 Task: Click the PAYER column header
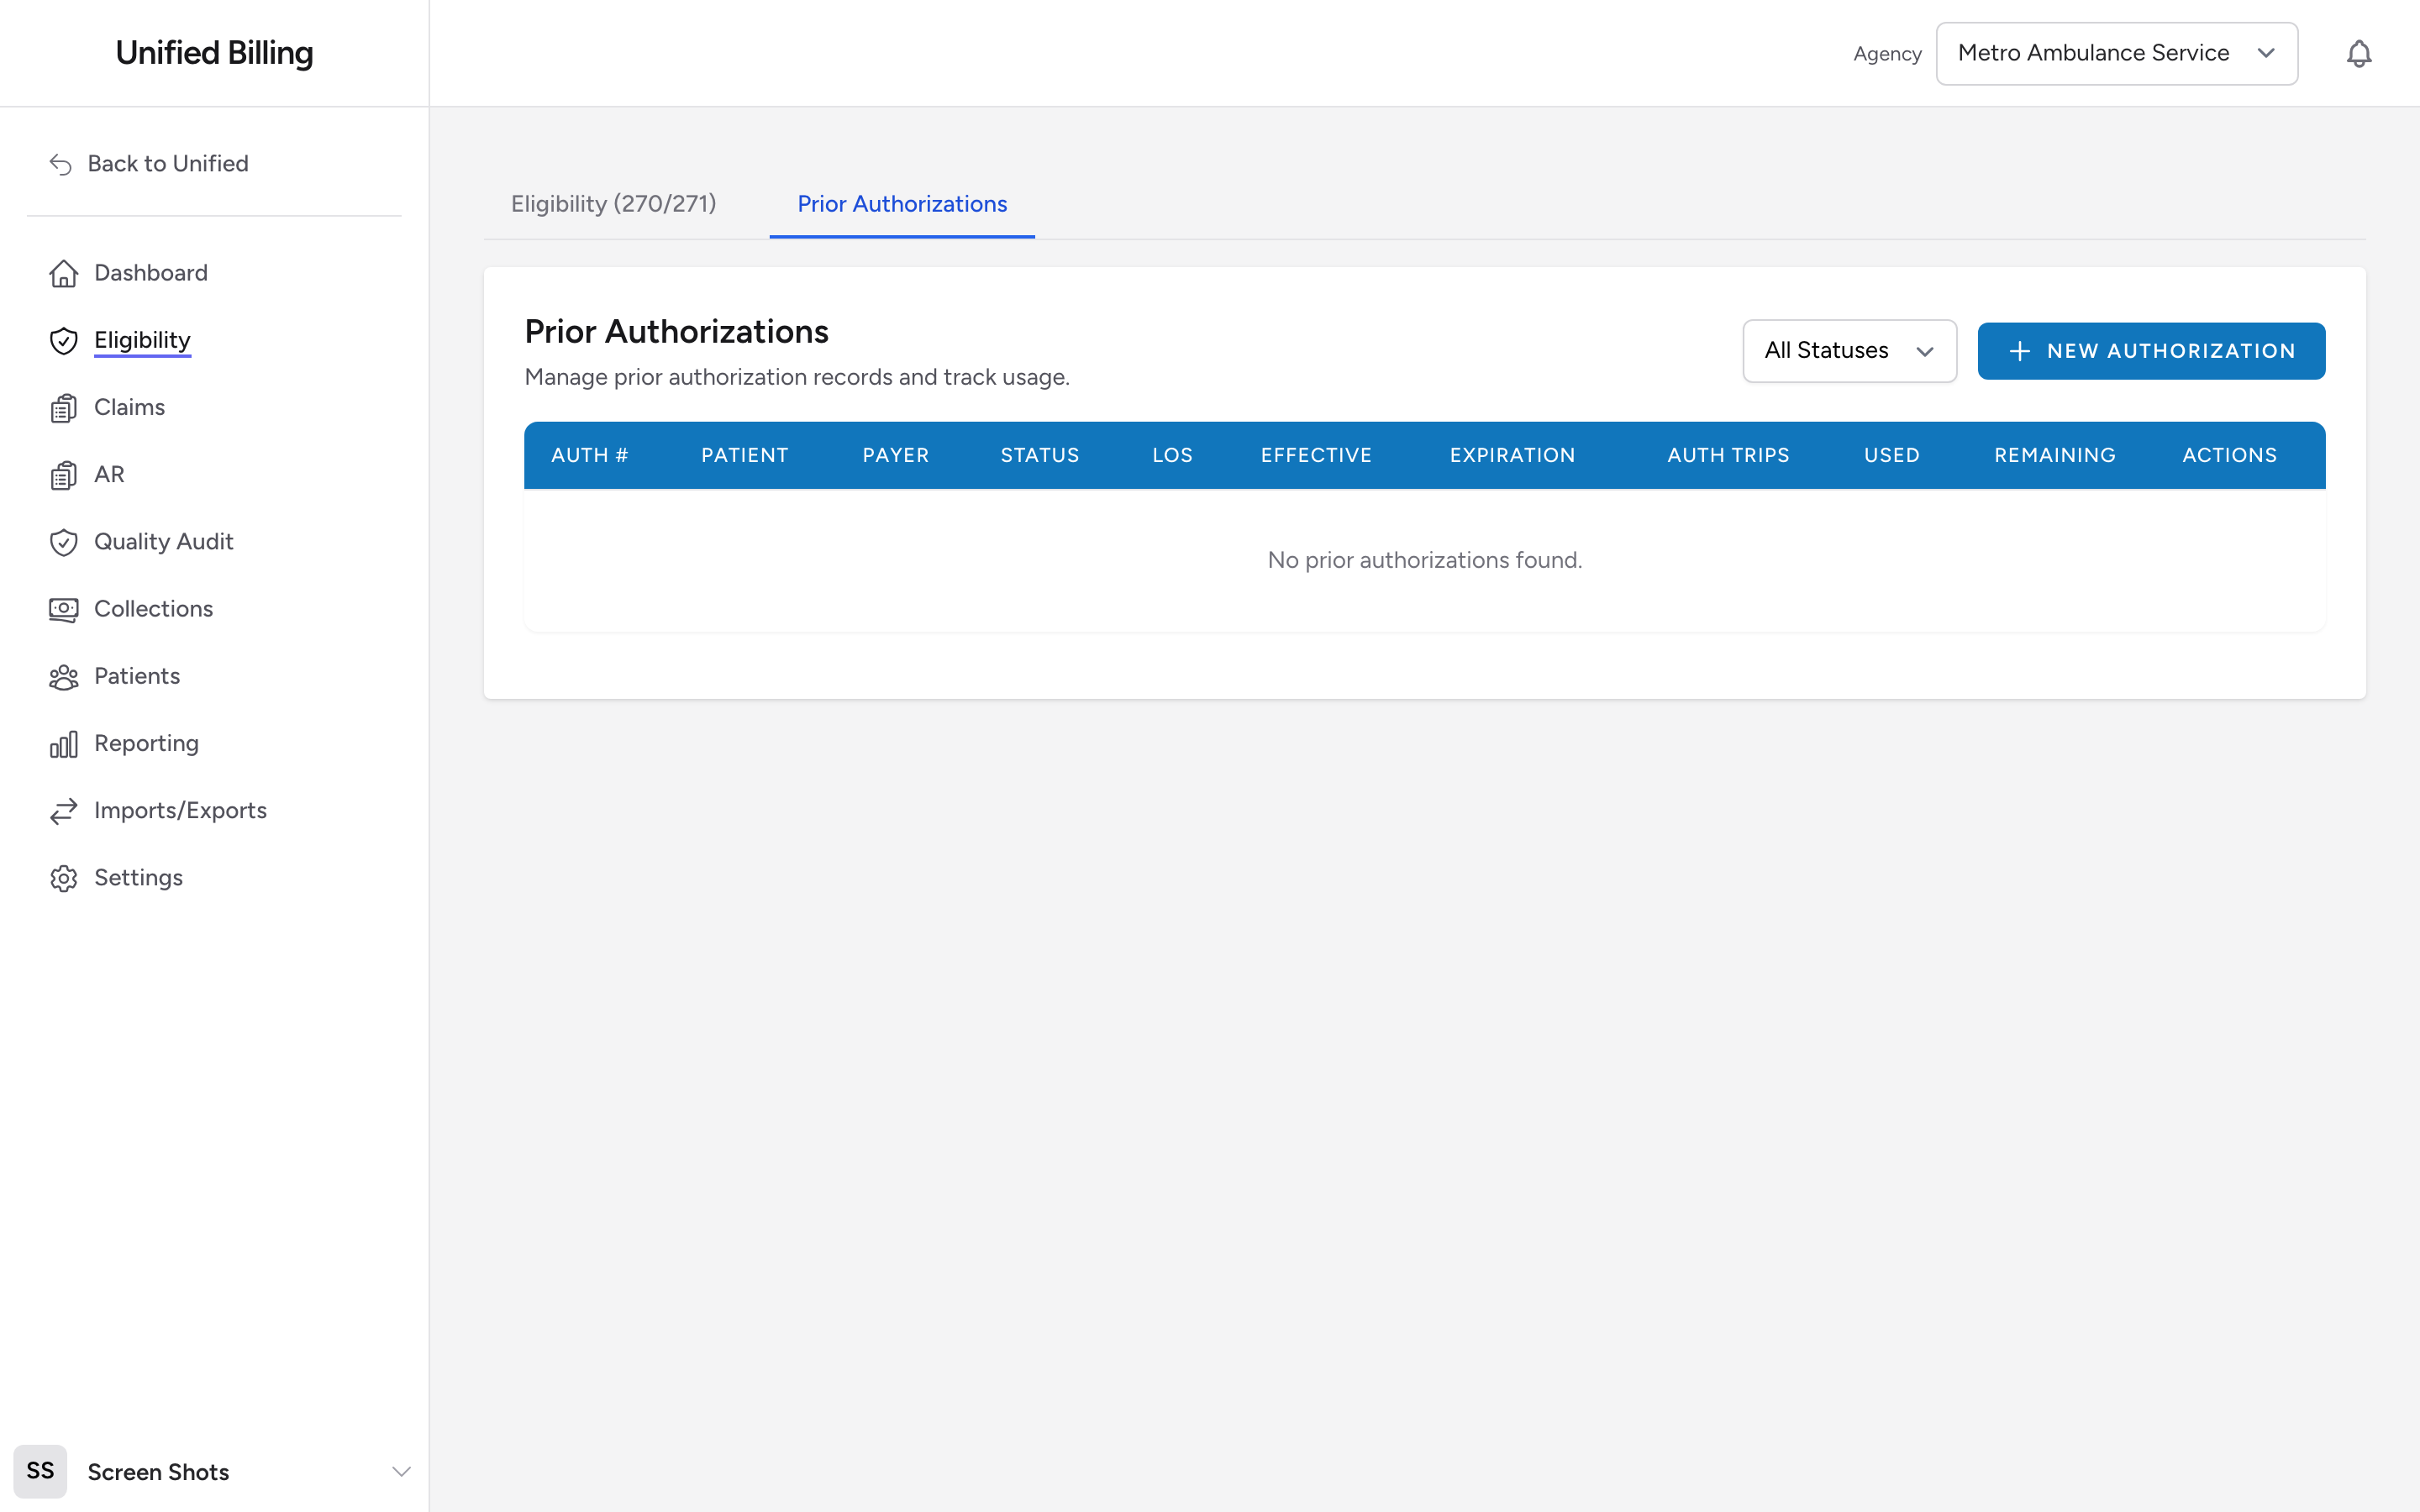pos(896,455)
